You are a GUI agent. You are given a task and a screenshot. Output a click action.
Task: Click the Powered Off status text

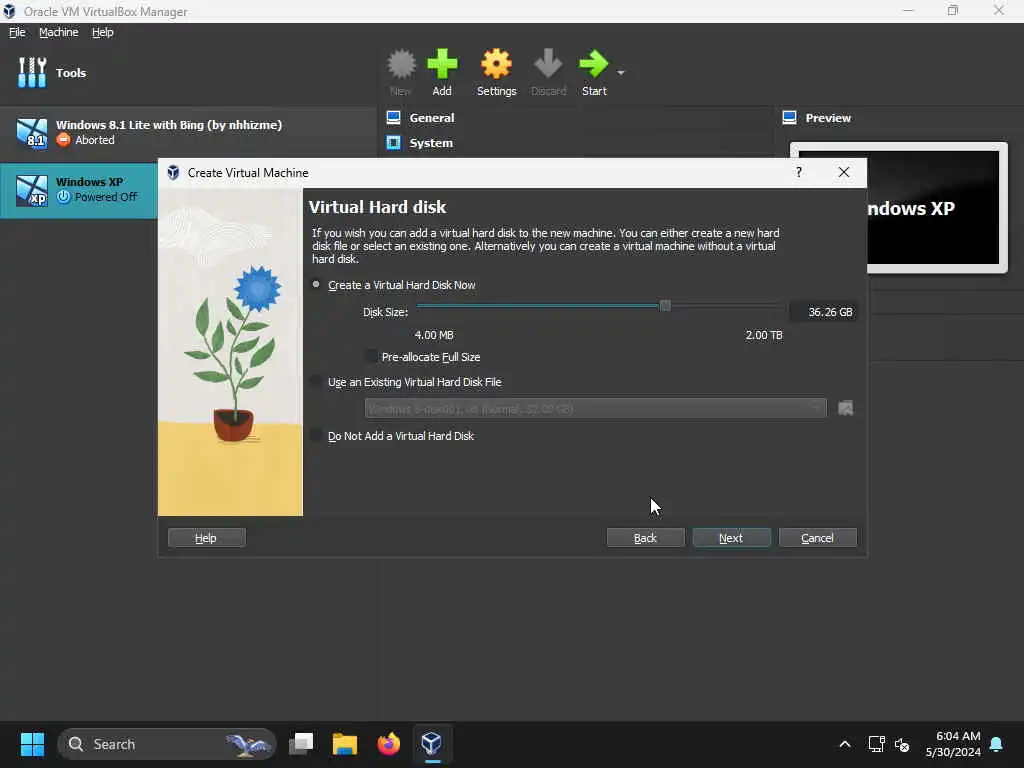click(106, 197)
